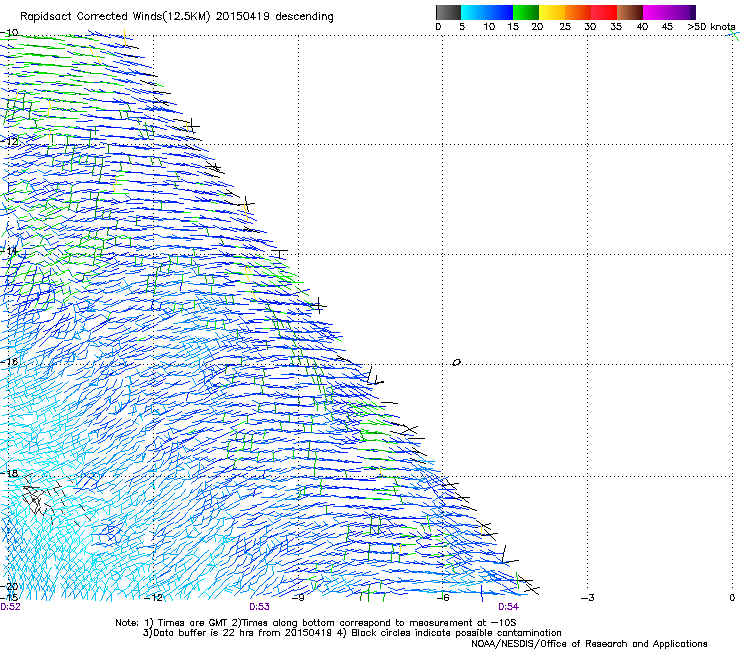
Task: Click the left-axis latitude label '-20'
Action: [9, 586]
